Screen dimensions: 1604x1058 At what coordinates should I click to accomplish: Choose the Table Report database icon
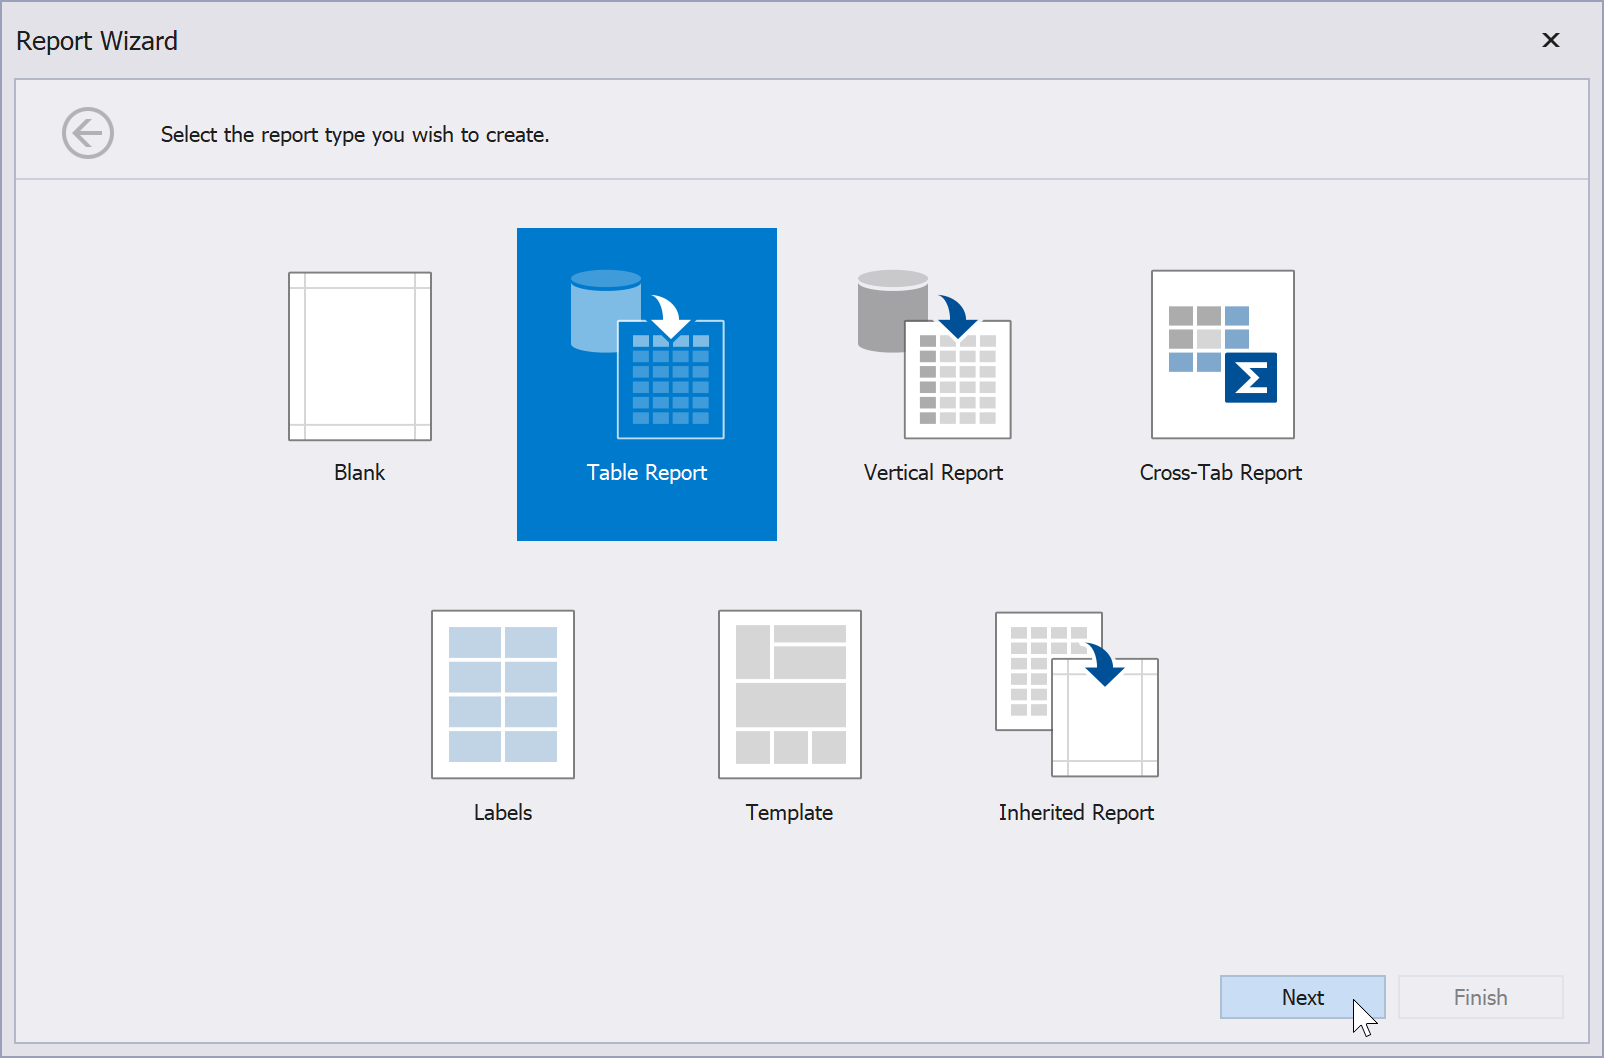pos(647,354)
